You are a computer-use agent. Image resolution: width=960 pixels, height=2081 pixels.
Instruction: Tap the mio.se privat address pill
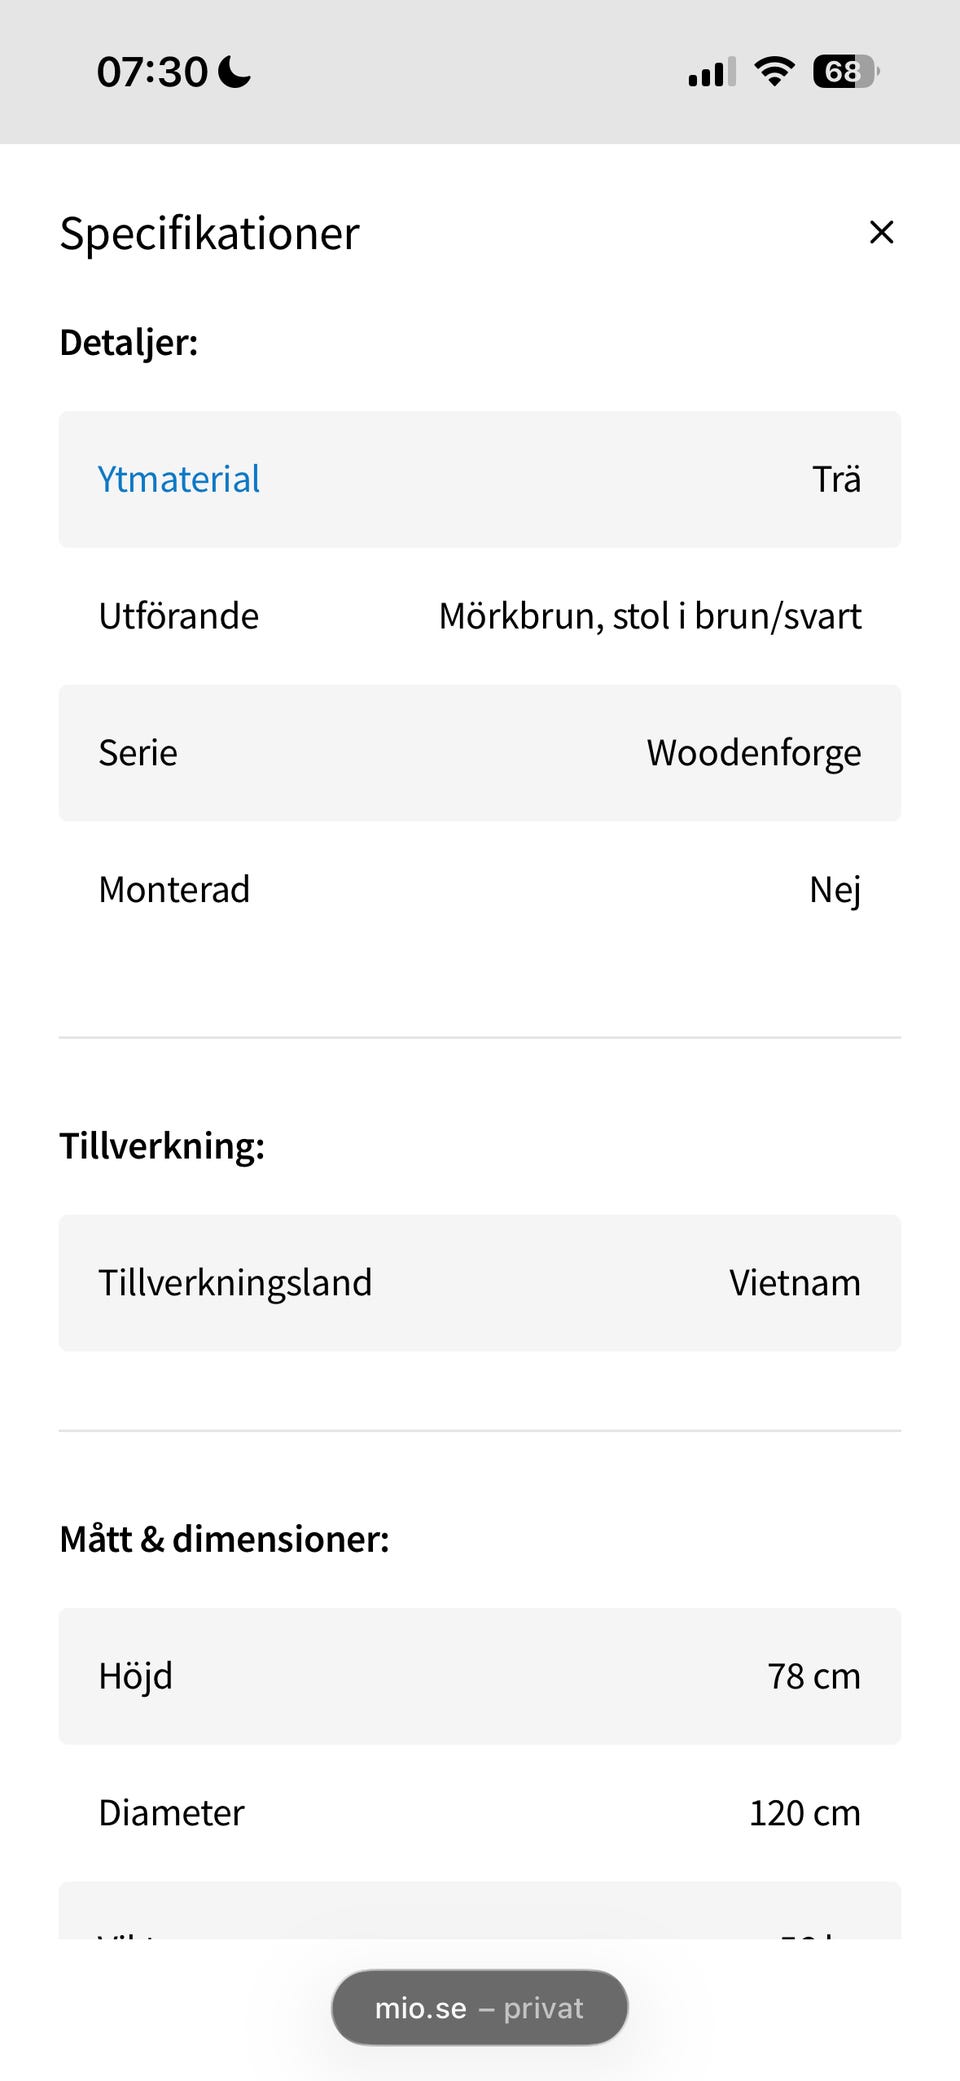pos(479,2008)
